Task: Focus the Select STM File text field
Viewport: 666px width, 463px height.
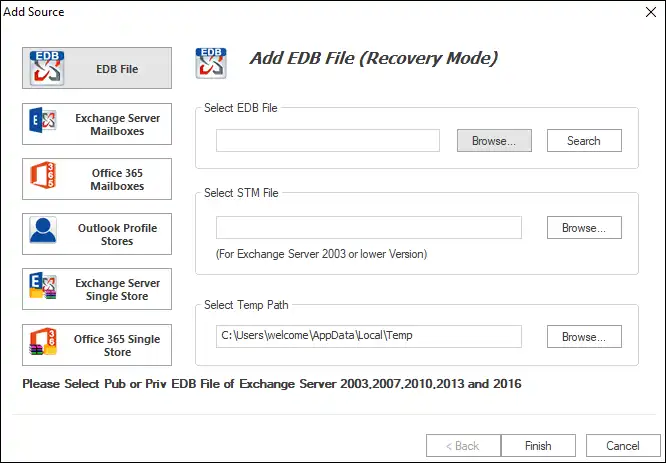Action: click(x=369, y=228)
